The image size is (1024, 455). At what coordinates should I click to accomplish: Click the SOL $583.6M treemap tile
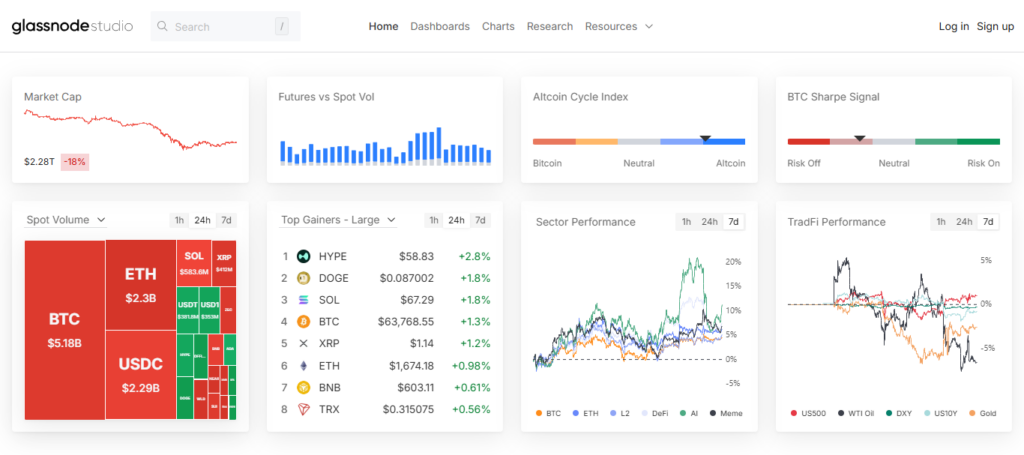point(194,263)
